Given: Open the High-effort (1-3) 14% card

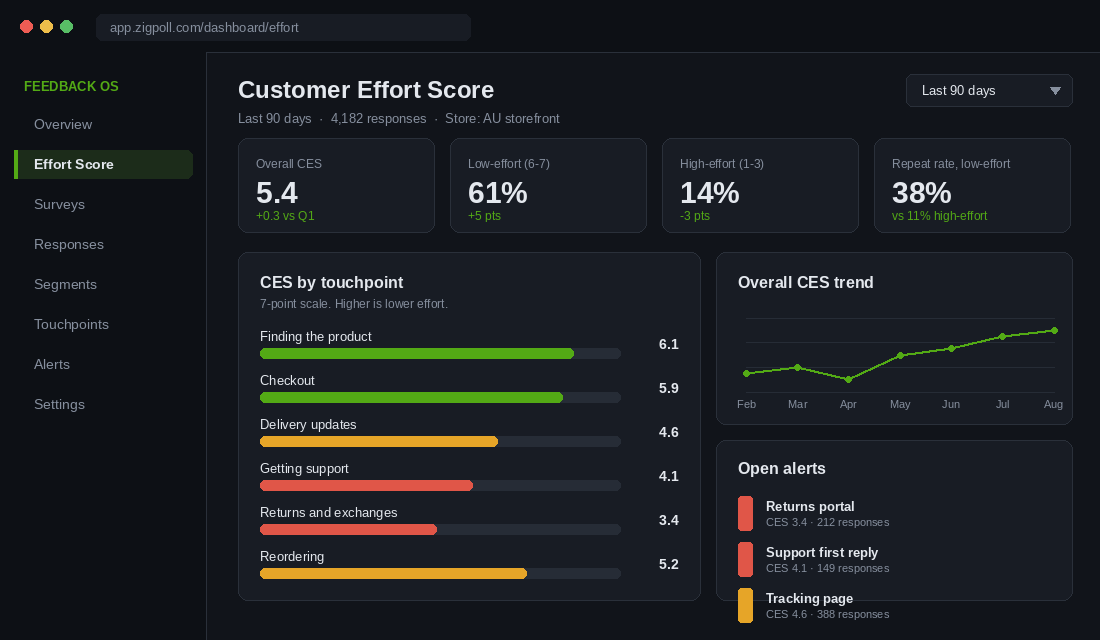Looking at the screenshot, I should click(x=760, y=185).
